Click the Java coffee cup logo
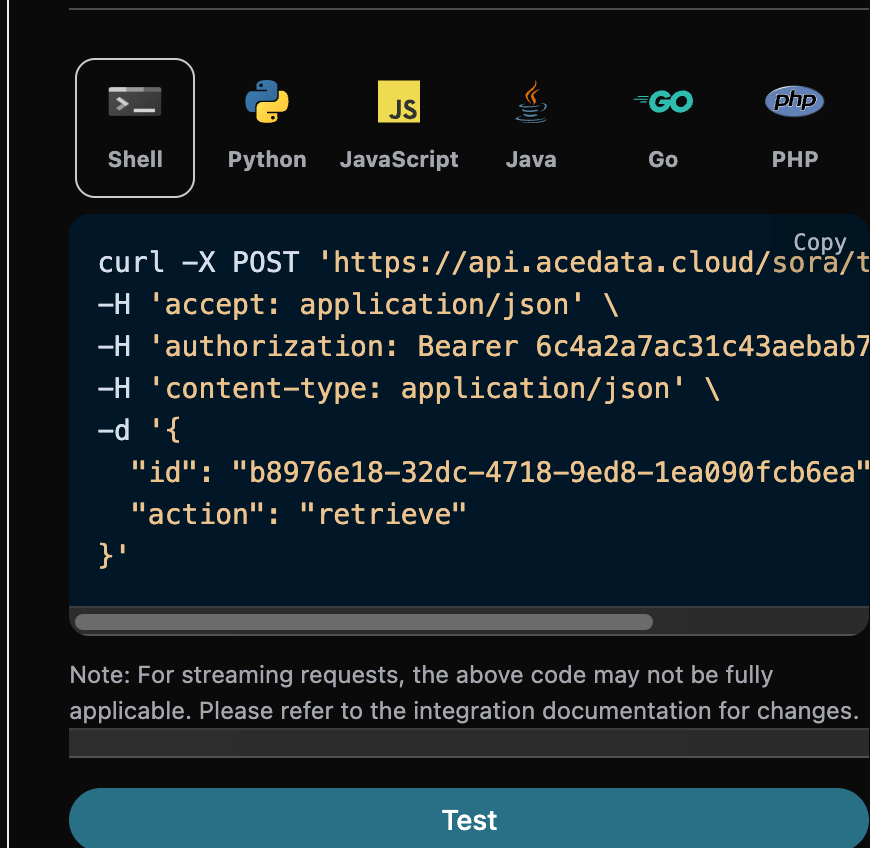Image resolution: width=870 pixels, height=848 pixels. (x=531, y=102)
